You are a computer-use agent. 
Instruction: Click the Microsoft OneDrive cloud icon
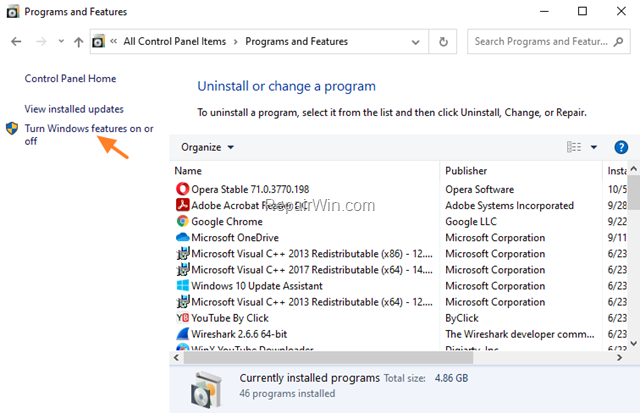(x=182, y=237)
